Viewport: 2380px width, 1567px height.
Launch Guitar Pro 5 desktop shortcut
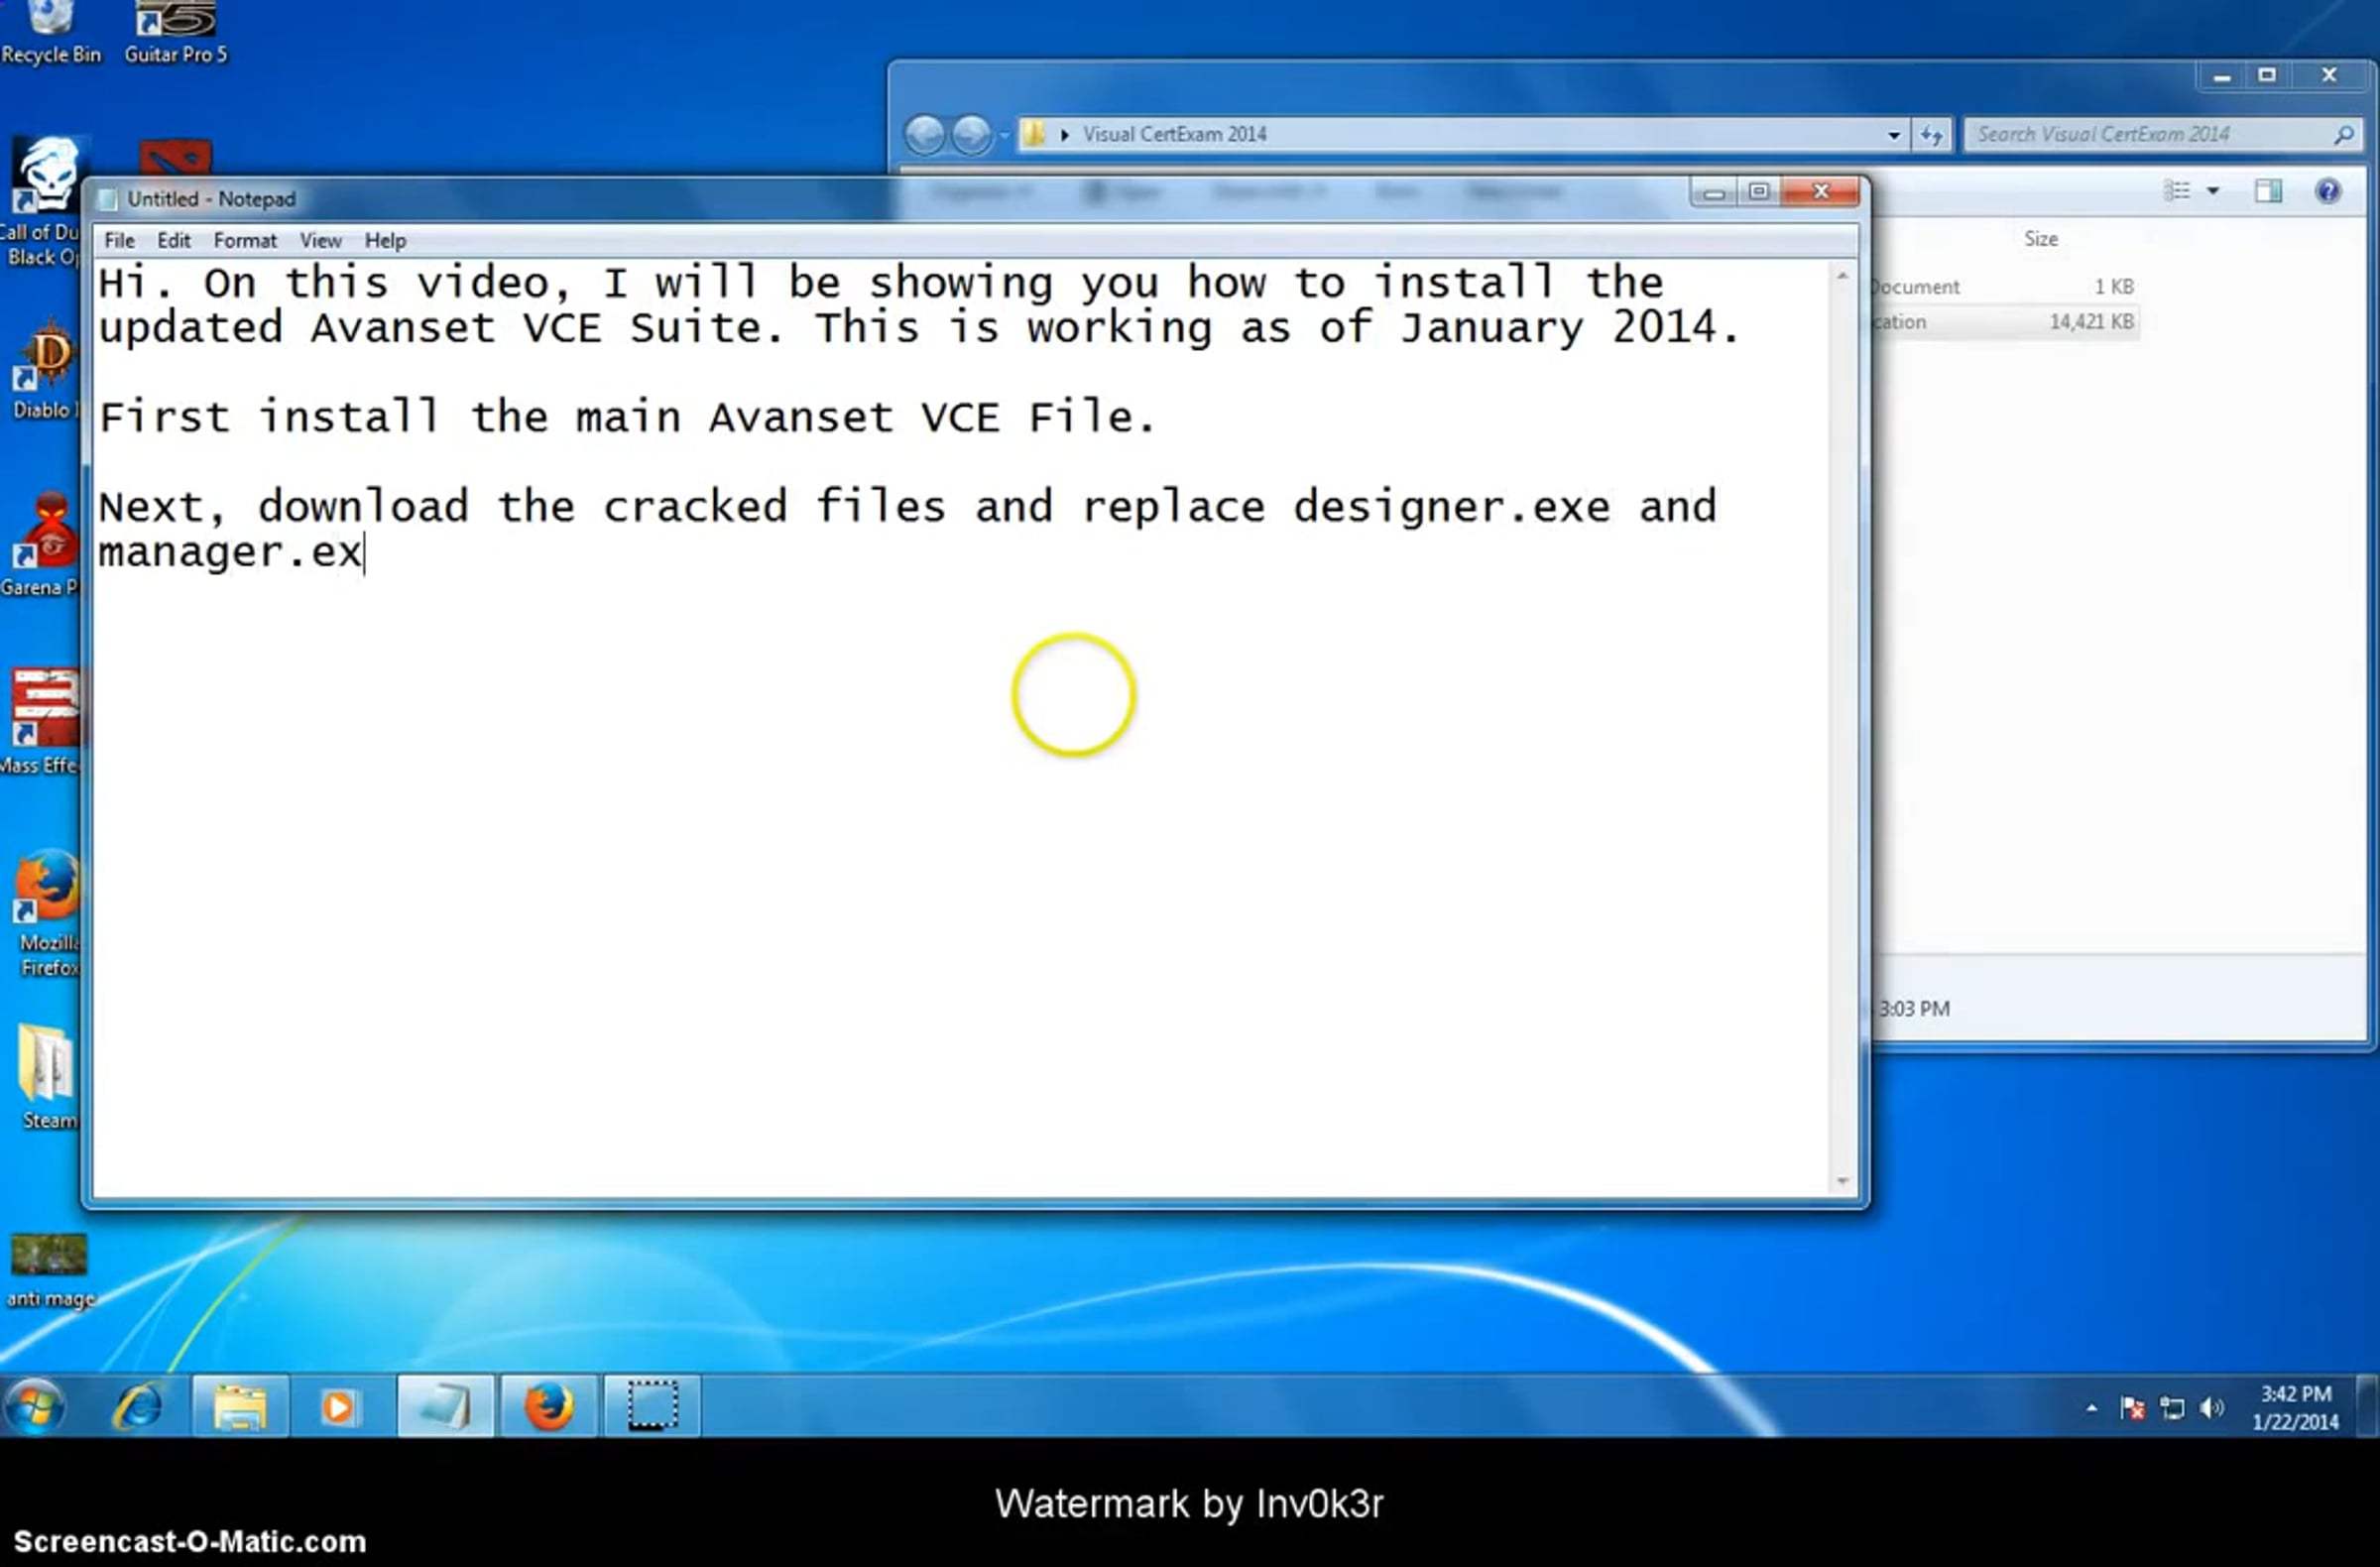pyautogui.click(x=176, y=32)
